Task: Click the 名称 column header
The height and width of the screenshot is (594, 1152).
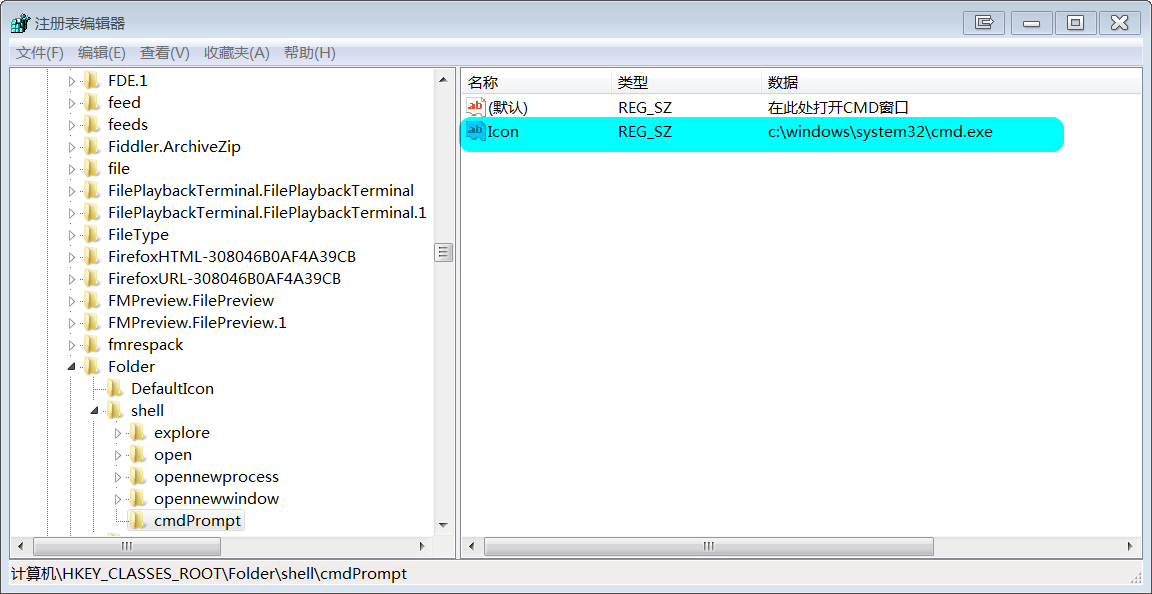Action: tap(536, 82)
